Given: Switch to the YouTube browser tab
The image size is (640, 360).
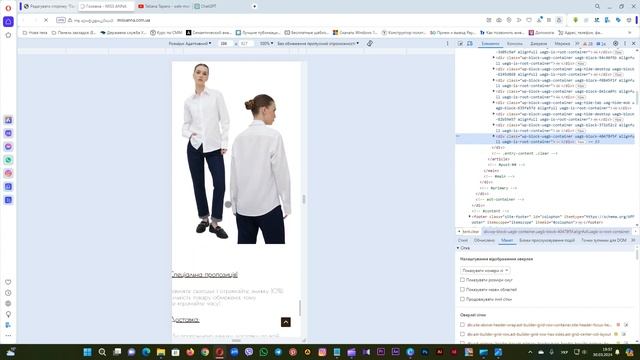Looking at the screenshot, I should tap(163, 7).
